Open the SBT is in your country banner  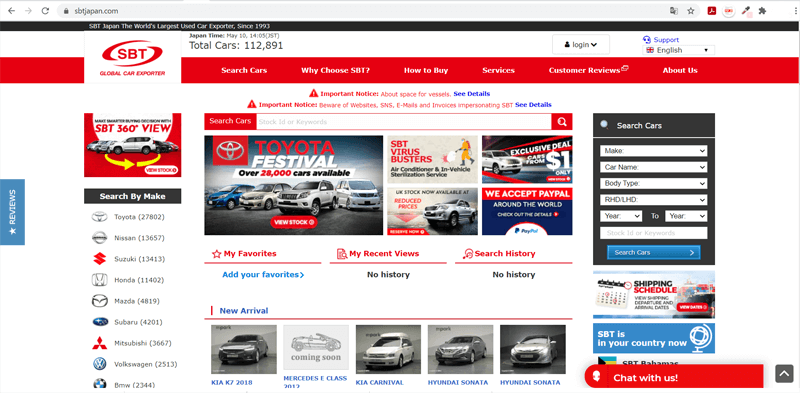point(654,338)
